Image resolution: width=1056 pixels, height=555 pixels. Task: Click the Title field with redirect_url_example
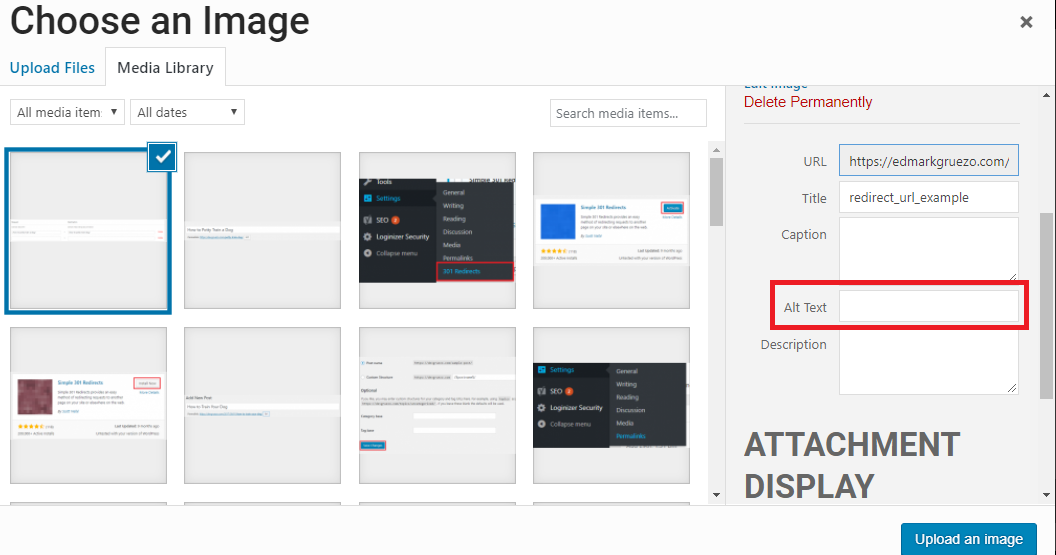tap(928, 197)
